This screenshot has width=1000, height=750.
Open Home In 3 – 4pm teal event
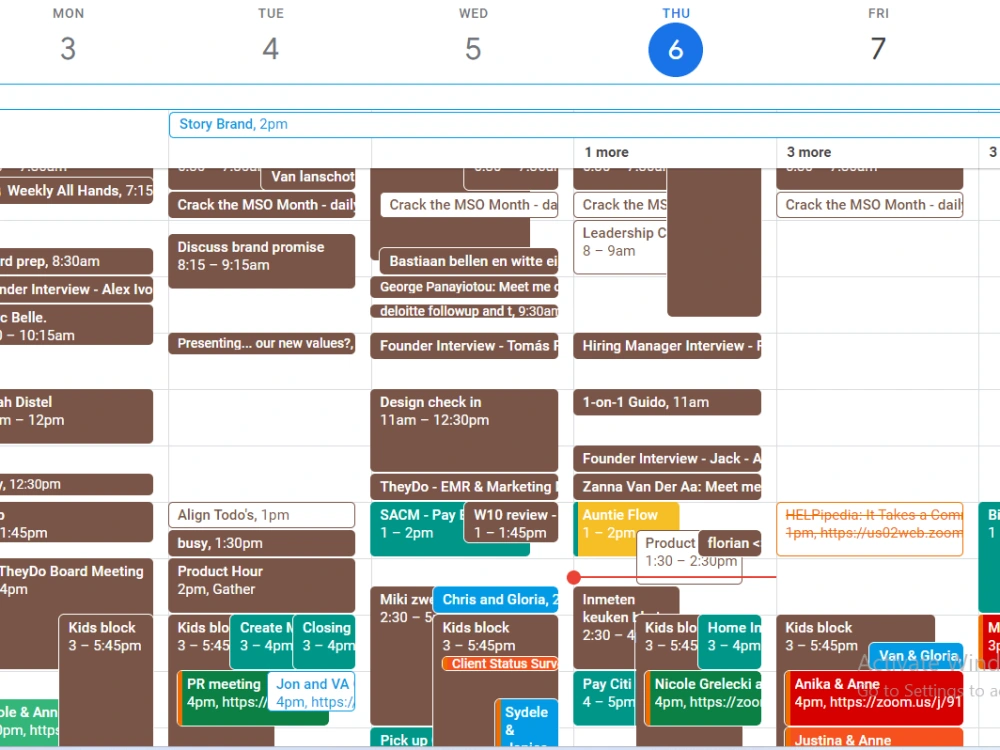[730, 642]
